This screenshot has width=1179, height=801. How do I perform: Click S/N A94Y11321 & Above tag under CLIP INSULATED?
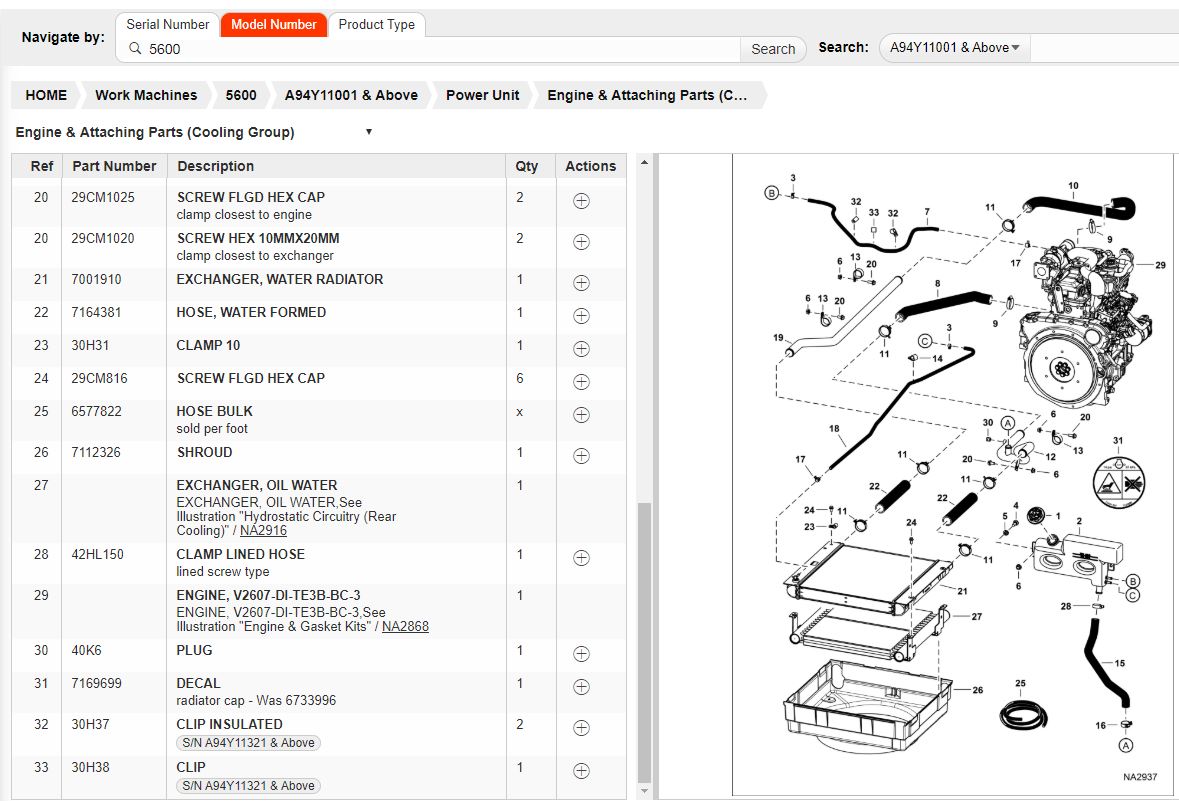coord(248,743)
